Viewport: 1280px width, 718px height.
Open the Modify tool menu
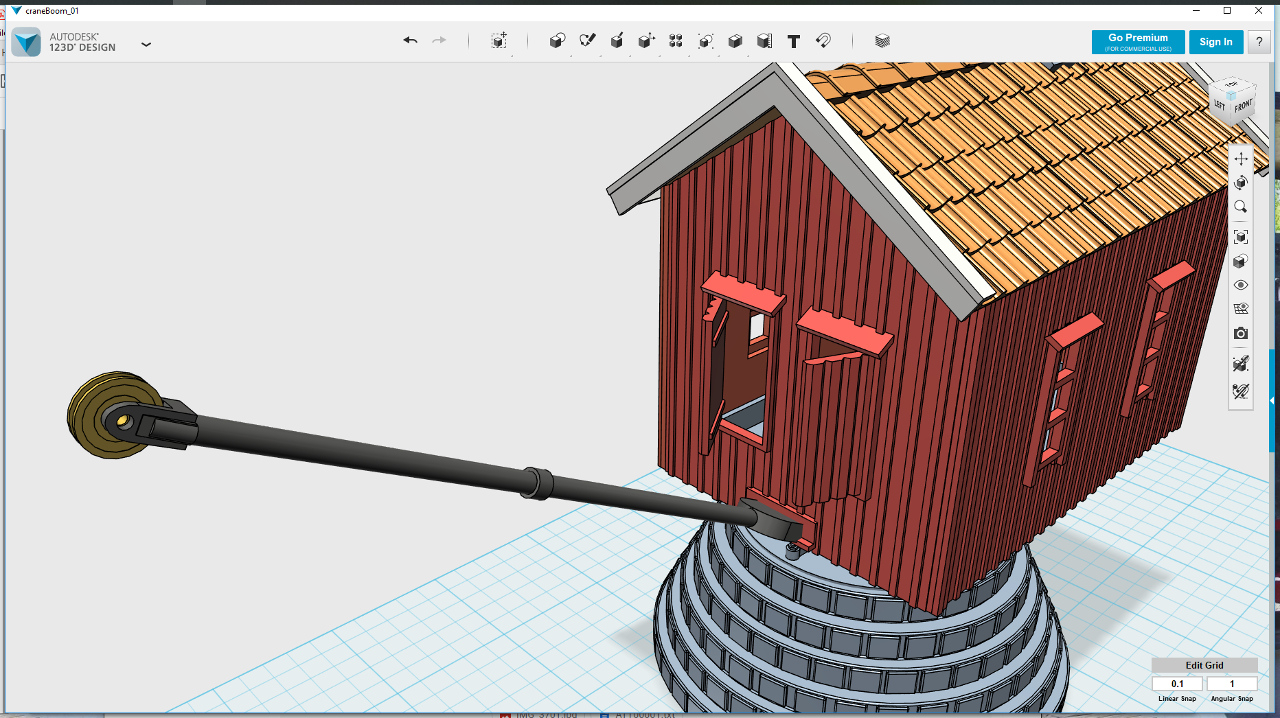pyautogui.click(x=646, y=41)
